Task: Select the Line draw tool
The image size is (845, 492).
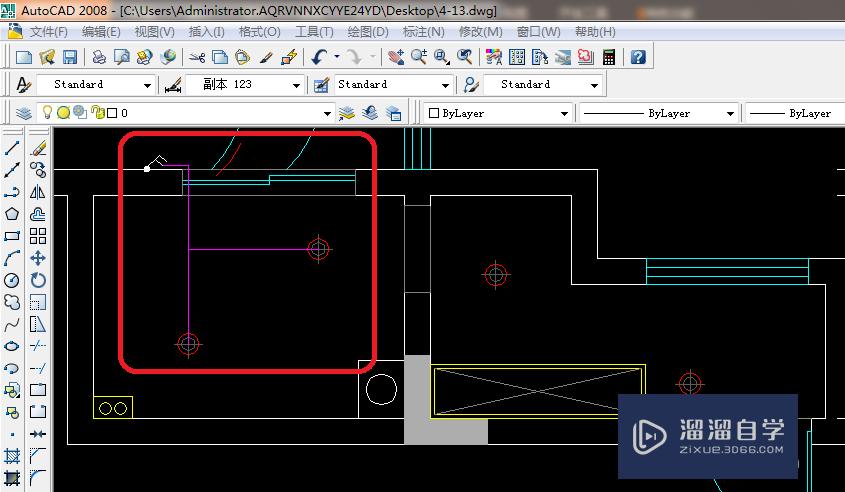Action: click(12, 148)
